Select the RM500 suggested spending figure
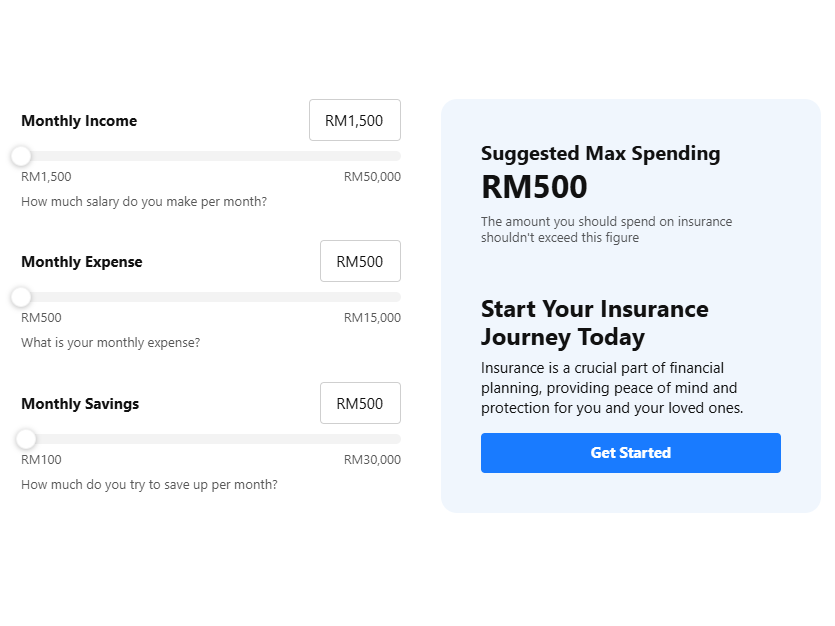Image resolution: width=835 pixels, height=626 pixels. point(534,186)
